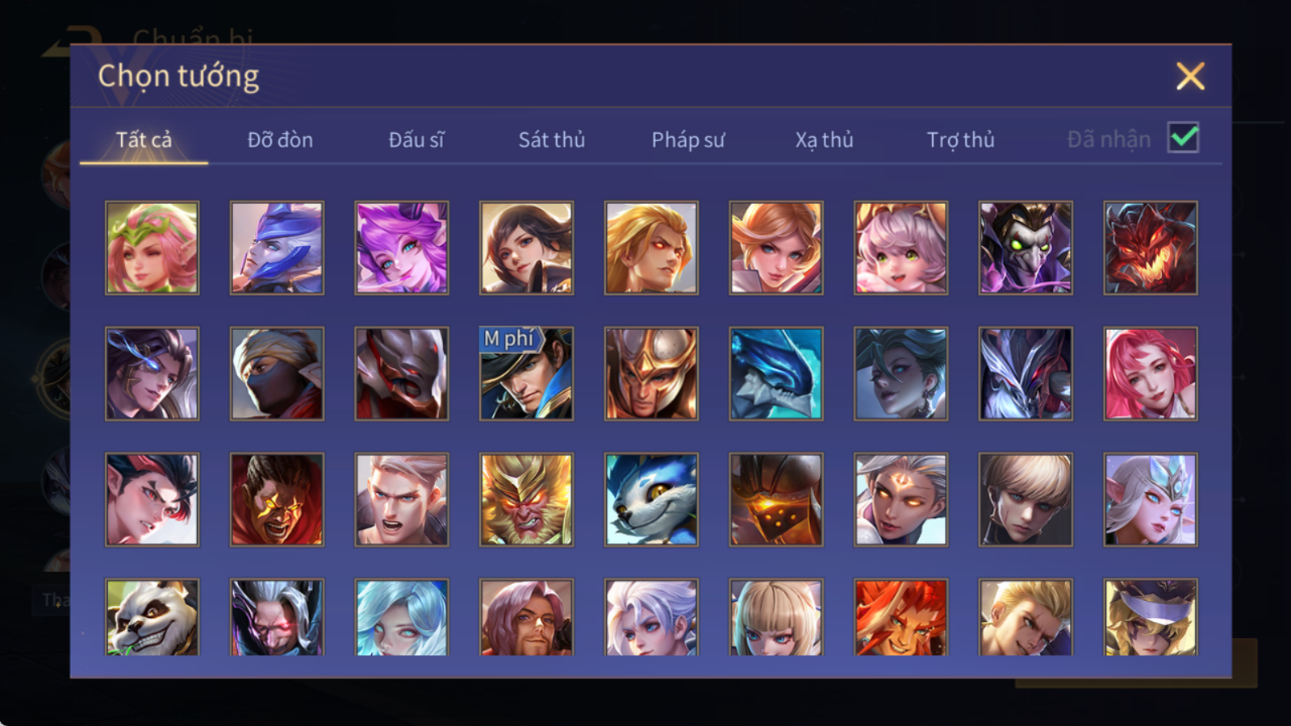The width and height of the screenshot is (1291, 726).
Task: Switch to the Xạ thủ tab
Action: click(x=824, y=140)
